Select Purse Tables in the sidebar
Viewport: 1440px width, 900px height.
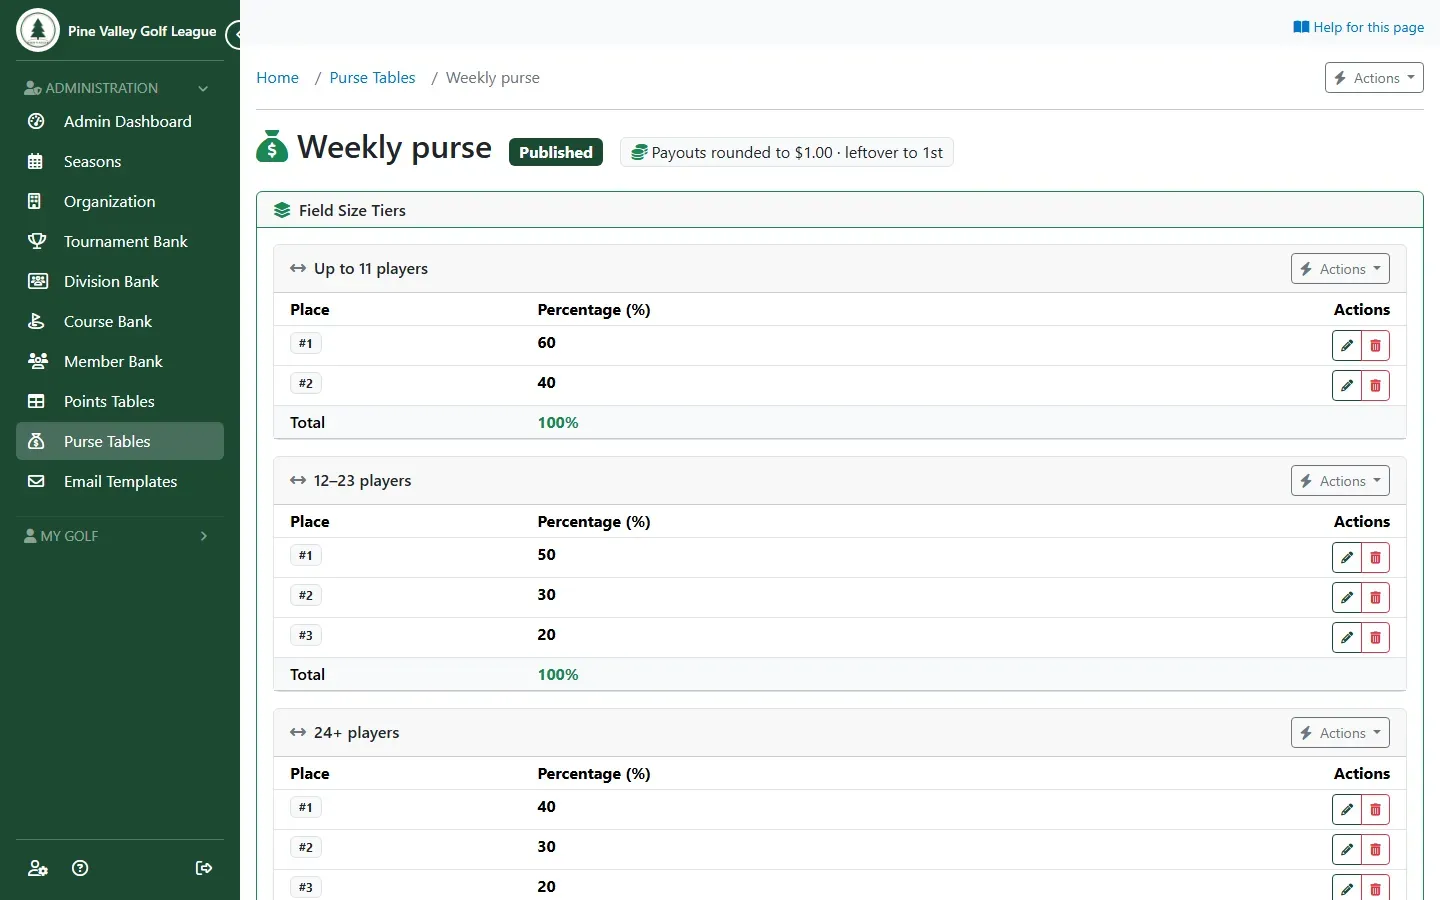tap(120, 441)
